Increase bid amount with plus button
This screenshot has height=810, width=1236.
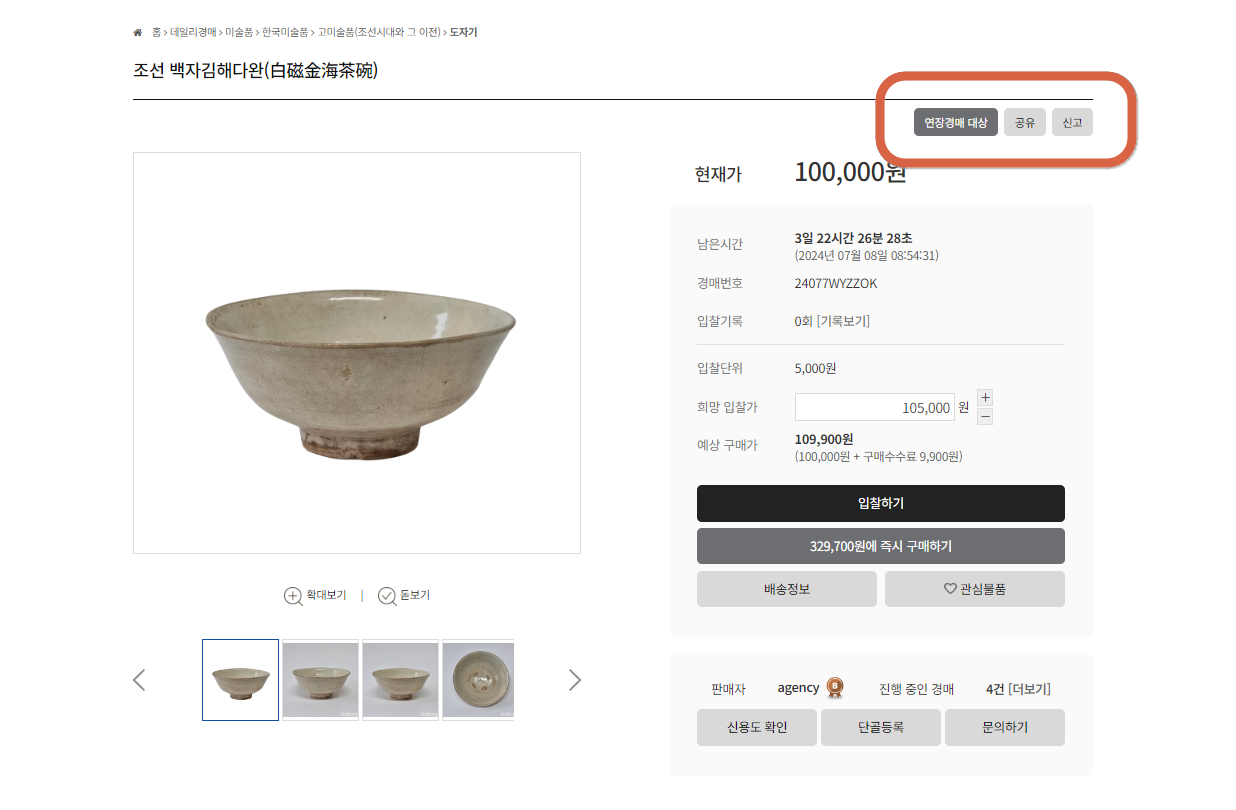tap(985, 398)
